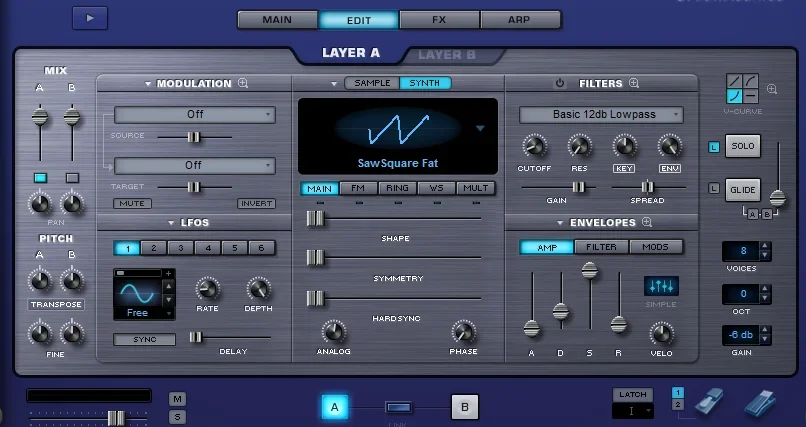Click the plus icon on LFO waveform box
Viewport: 806px width, 427px height.
(168, 274)
